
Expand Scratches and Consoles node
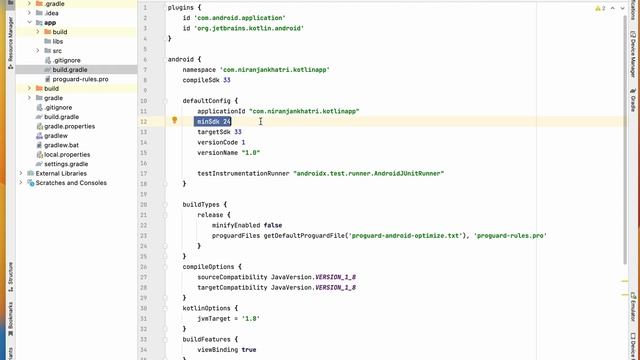(x=21, y=183)
